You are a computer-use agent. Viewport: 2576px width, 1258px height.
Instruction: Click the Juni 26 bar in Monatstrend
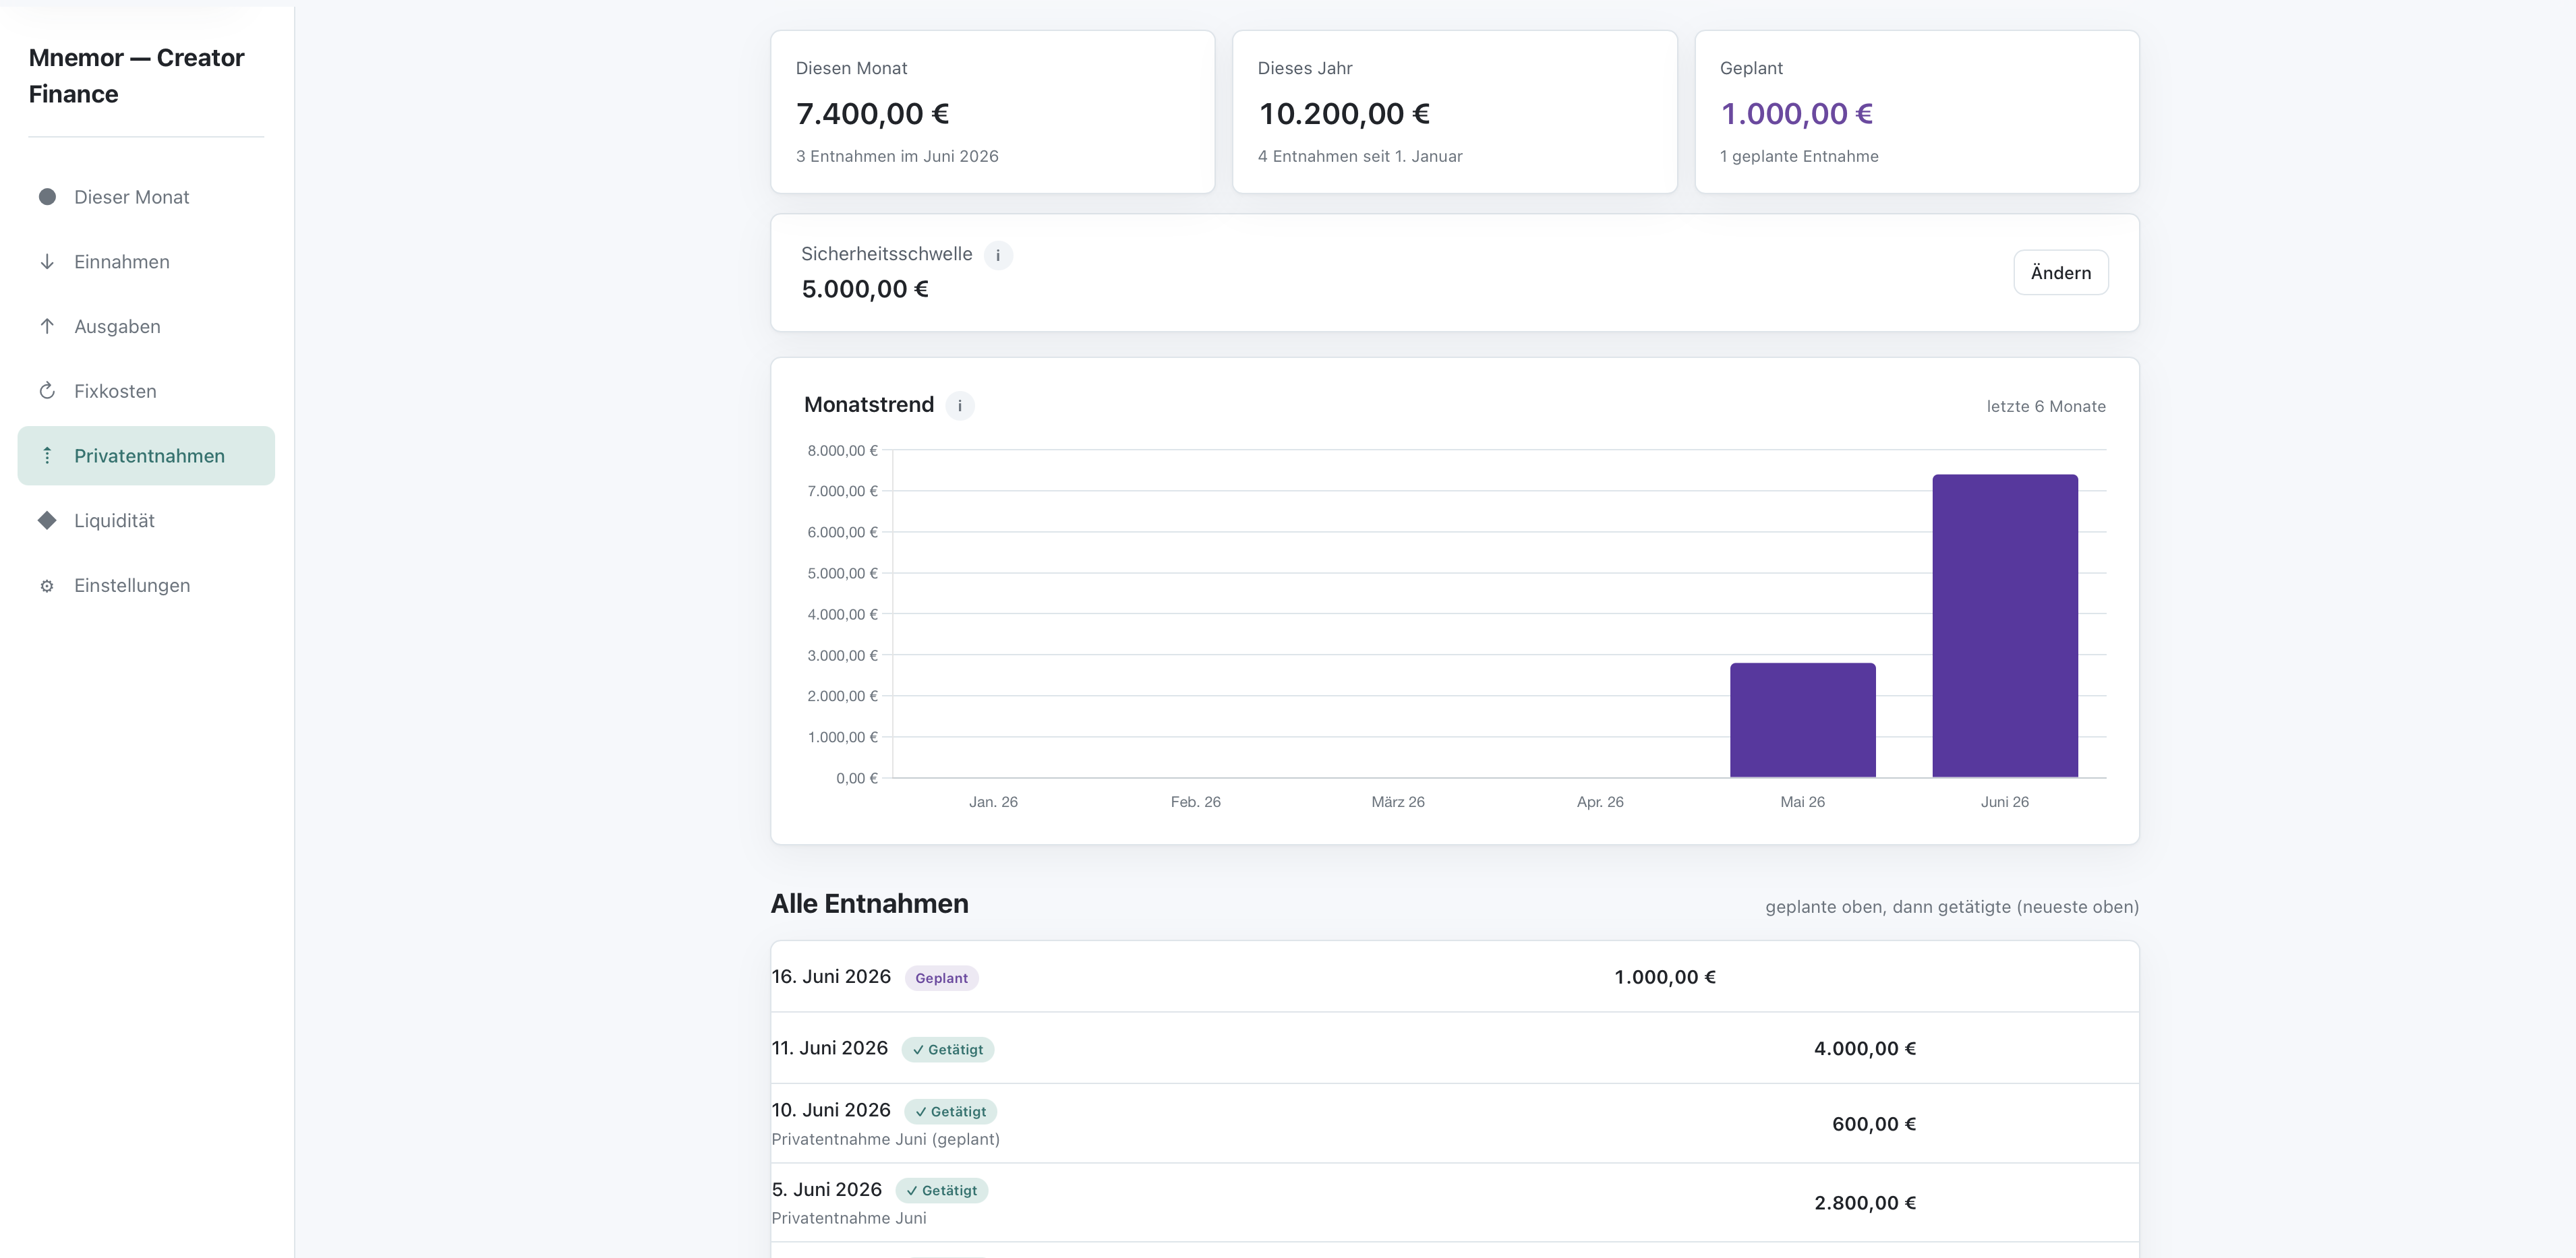coord(2004,626)
